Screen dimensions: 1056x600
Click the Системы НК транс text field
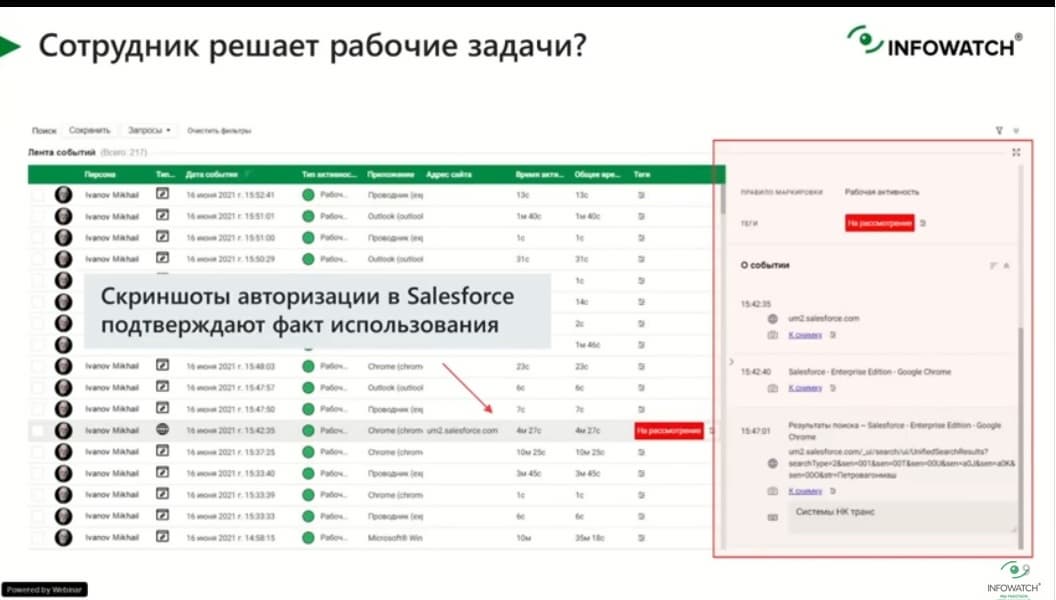[902, 517]
